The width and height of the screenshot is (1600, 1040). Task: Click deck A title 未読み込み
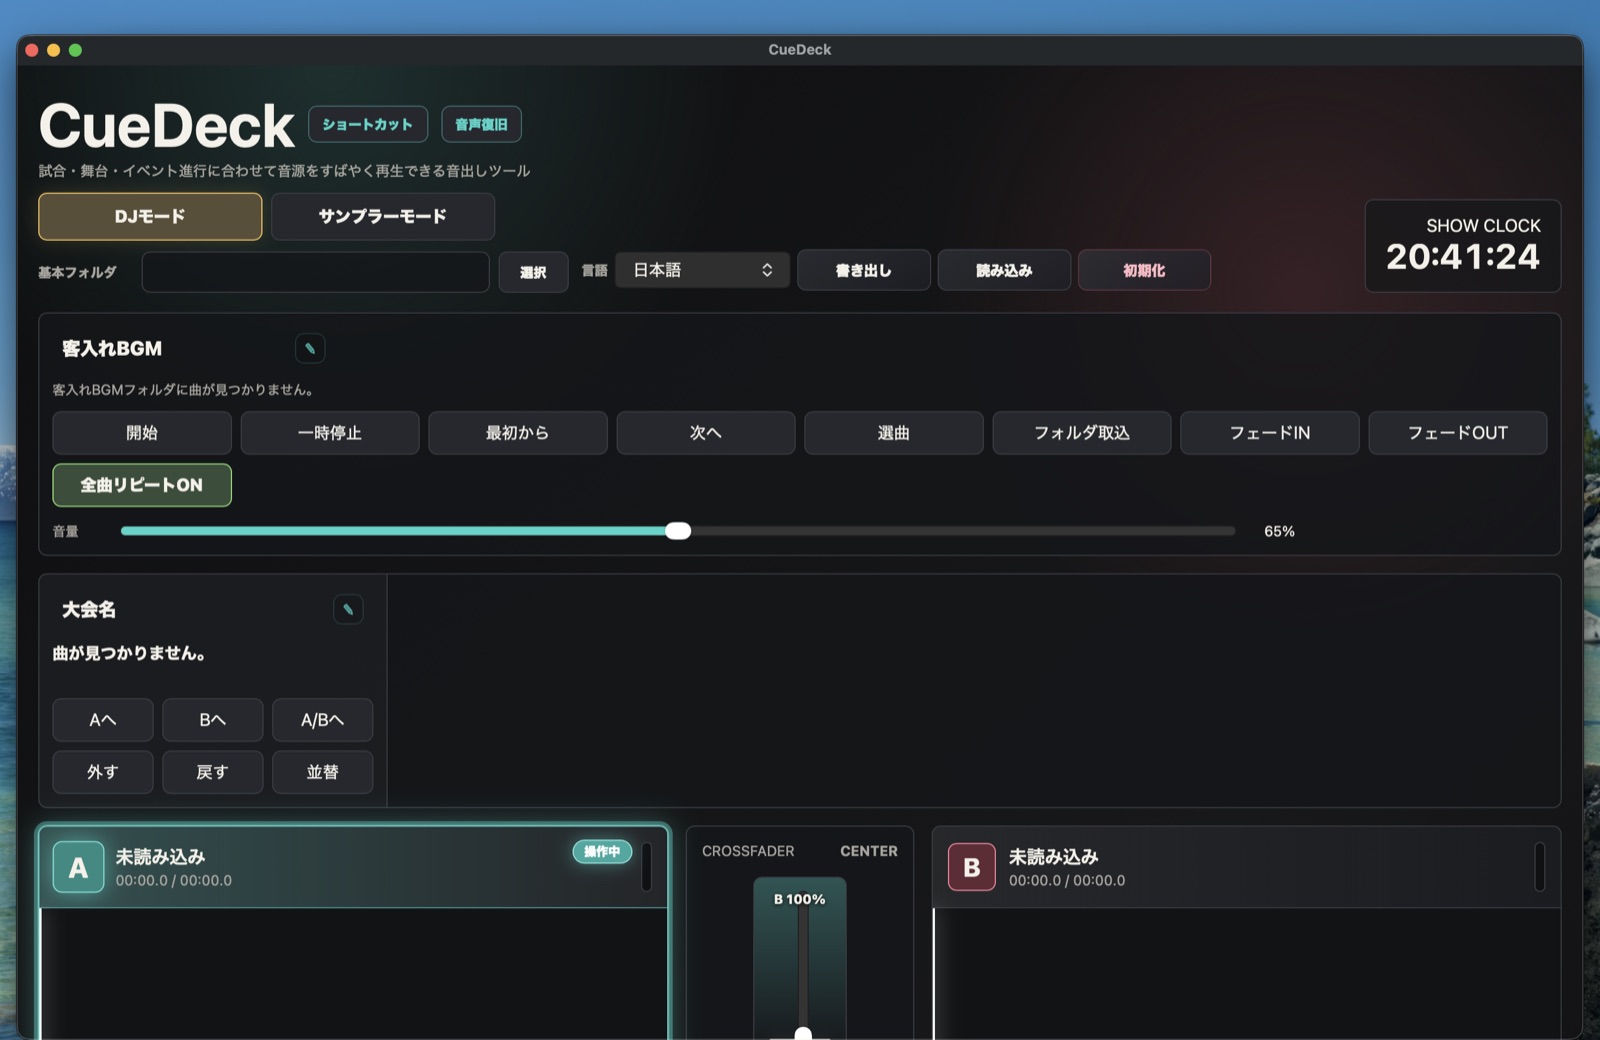[x=160, y=857]
